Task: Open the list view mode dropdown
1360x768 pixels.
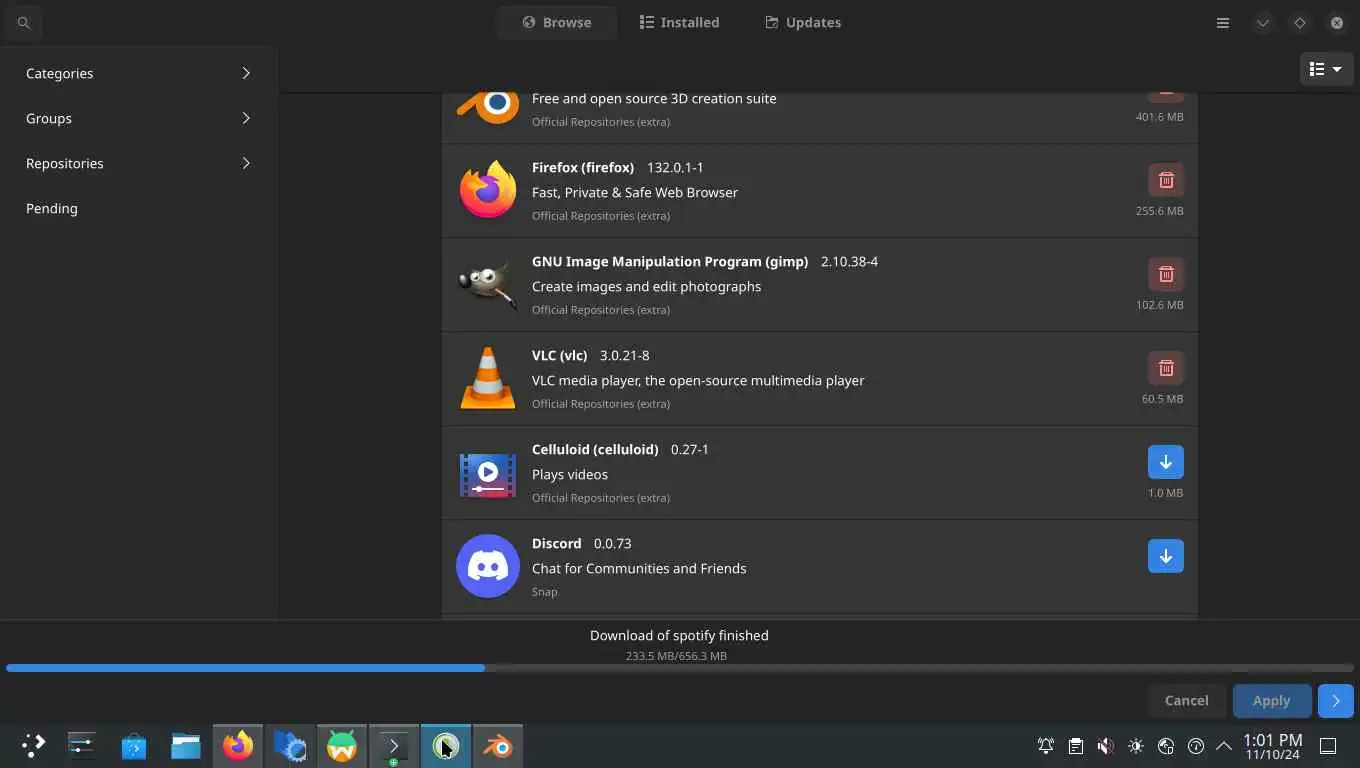Action: [x=1326, y=69]
